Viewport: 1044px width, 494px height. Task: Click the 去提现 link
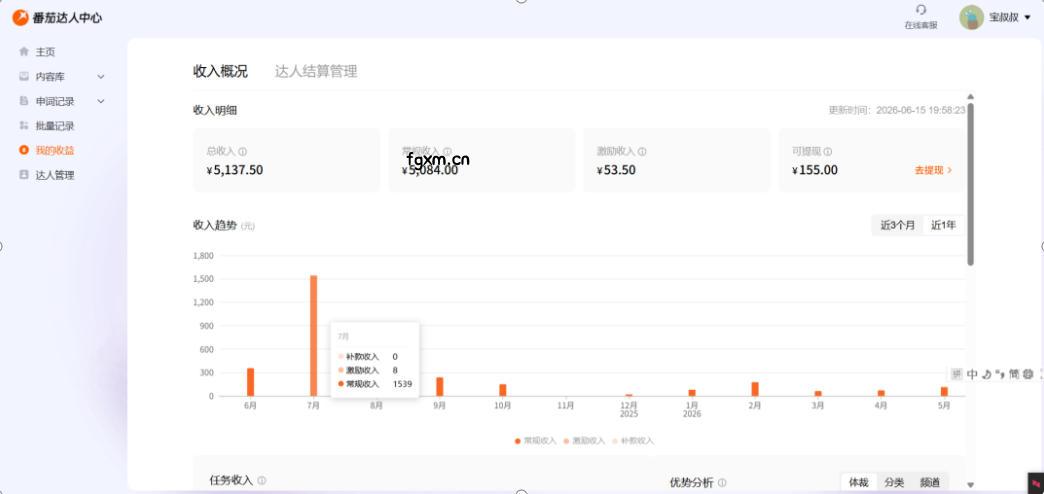point(933,170)
